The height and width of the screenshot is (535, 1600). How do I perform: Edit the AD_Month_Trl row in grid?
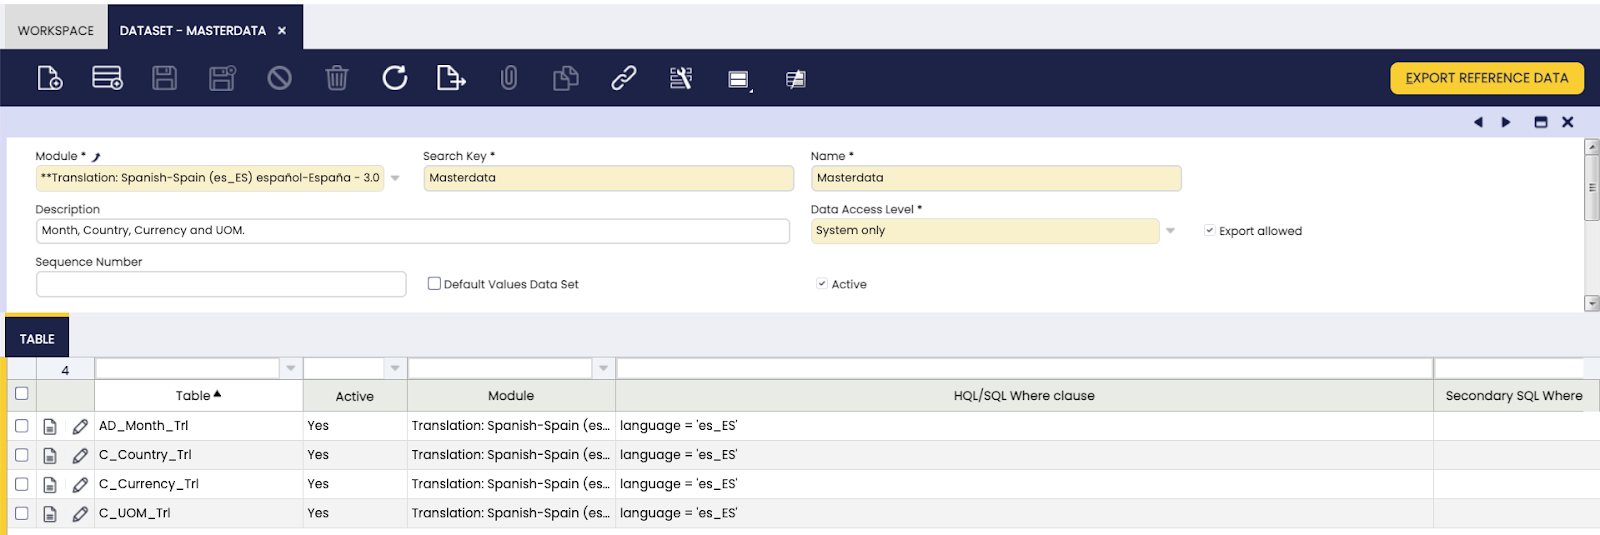tap(80, 427)
